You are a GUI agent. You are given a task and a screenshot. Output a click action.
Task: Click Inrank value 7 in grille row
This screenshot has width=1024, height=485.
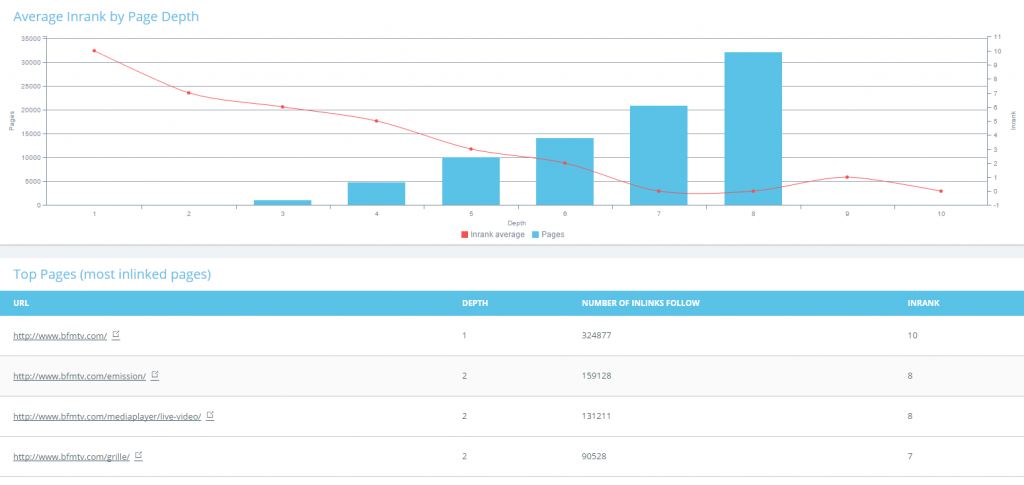910,456
